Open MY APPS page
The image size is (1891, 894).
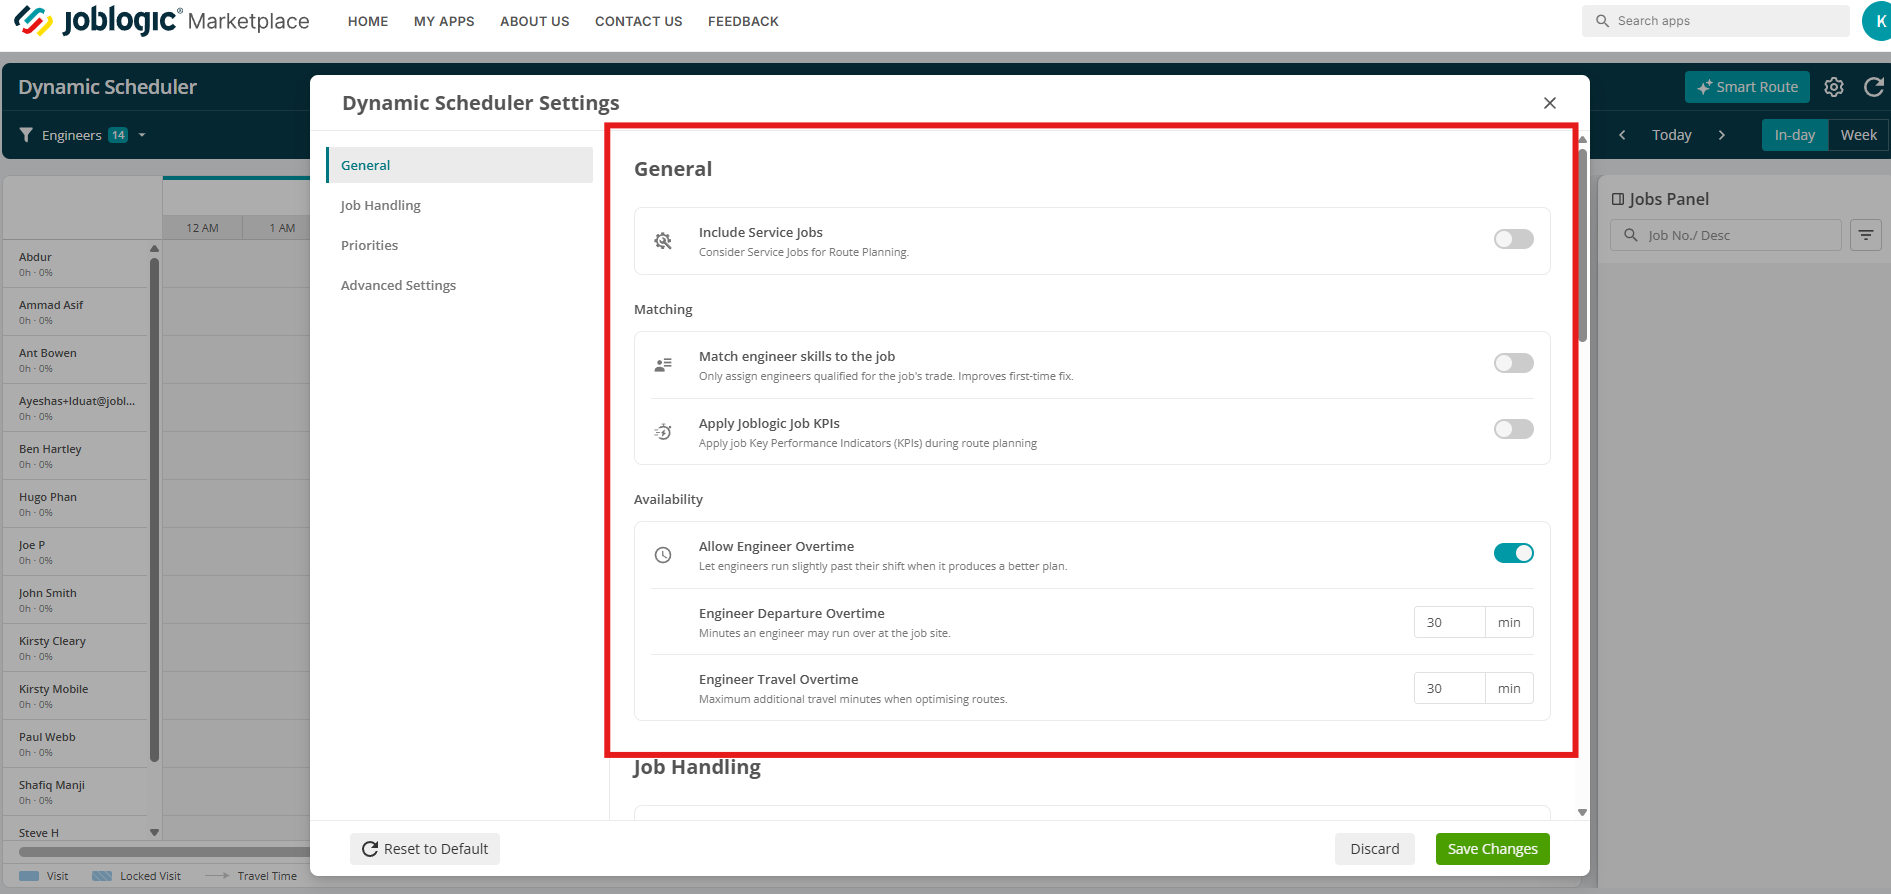[444, 21]
